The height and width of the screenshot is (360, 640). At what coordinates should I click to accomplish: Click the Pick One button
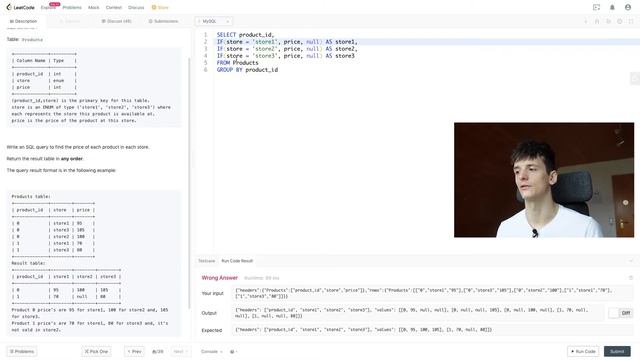point(96,351)
